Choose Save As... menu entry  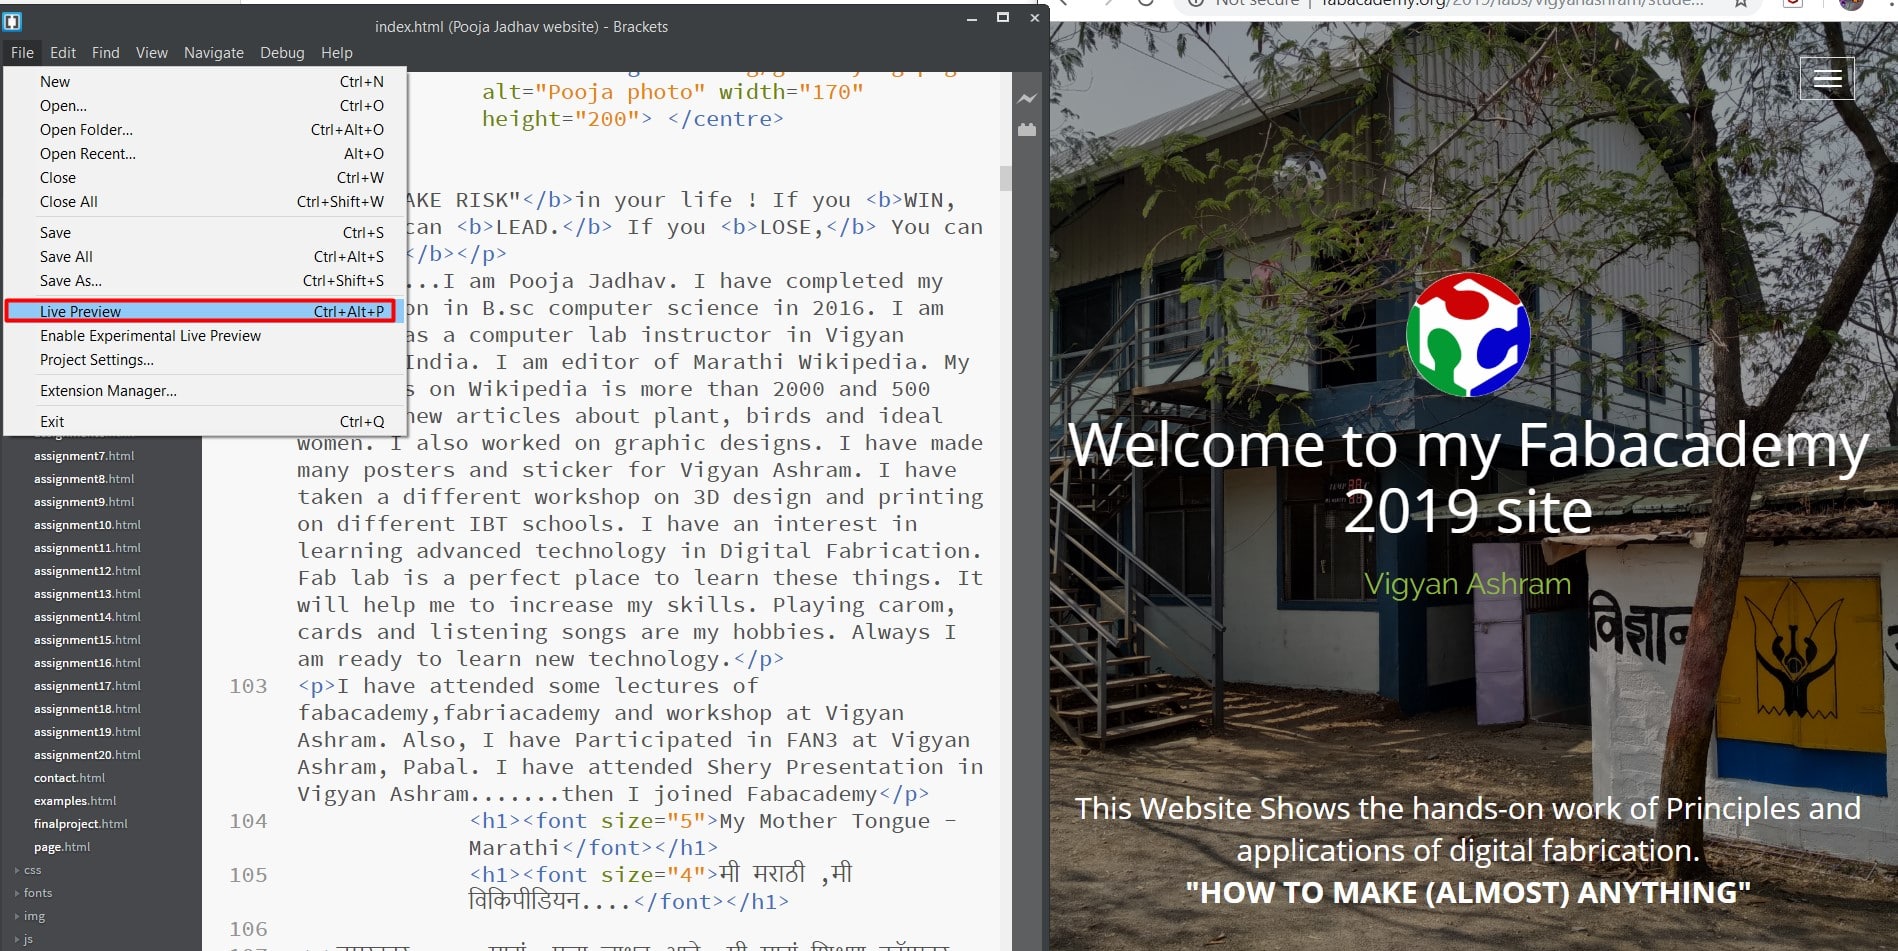(205, 281)
